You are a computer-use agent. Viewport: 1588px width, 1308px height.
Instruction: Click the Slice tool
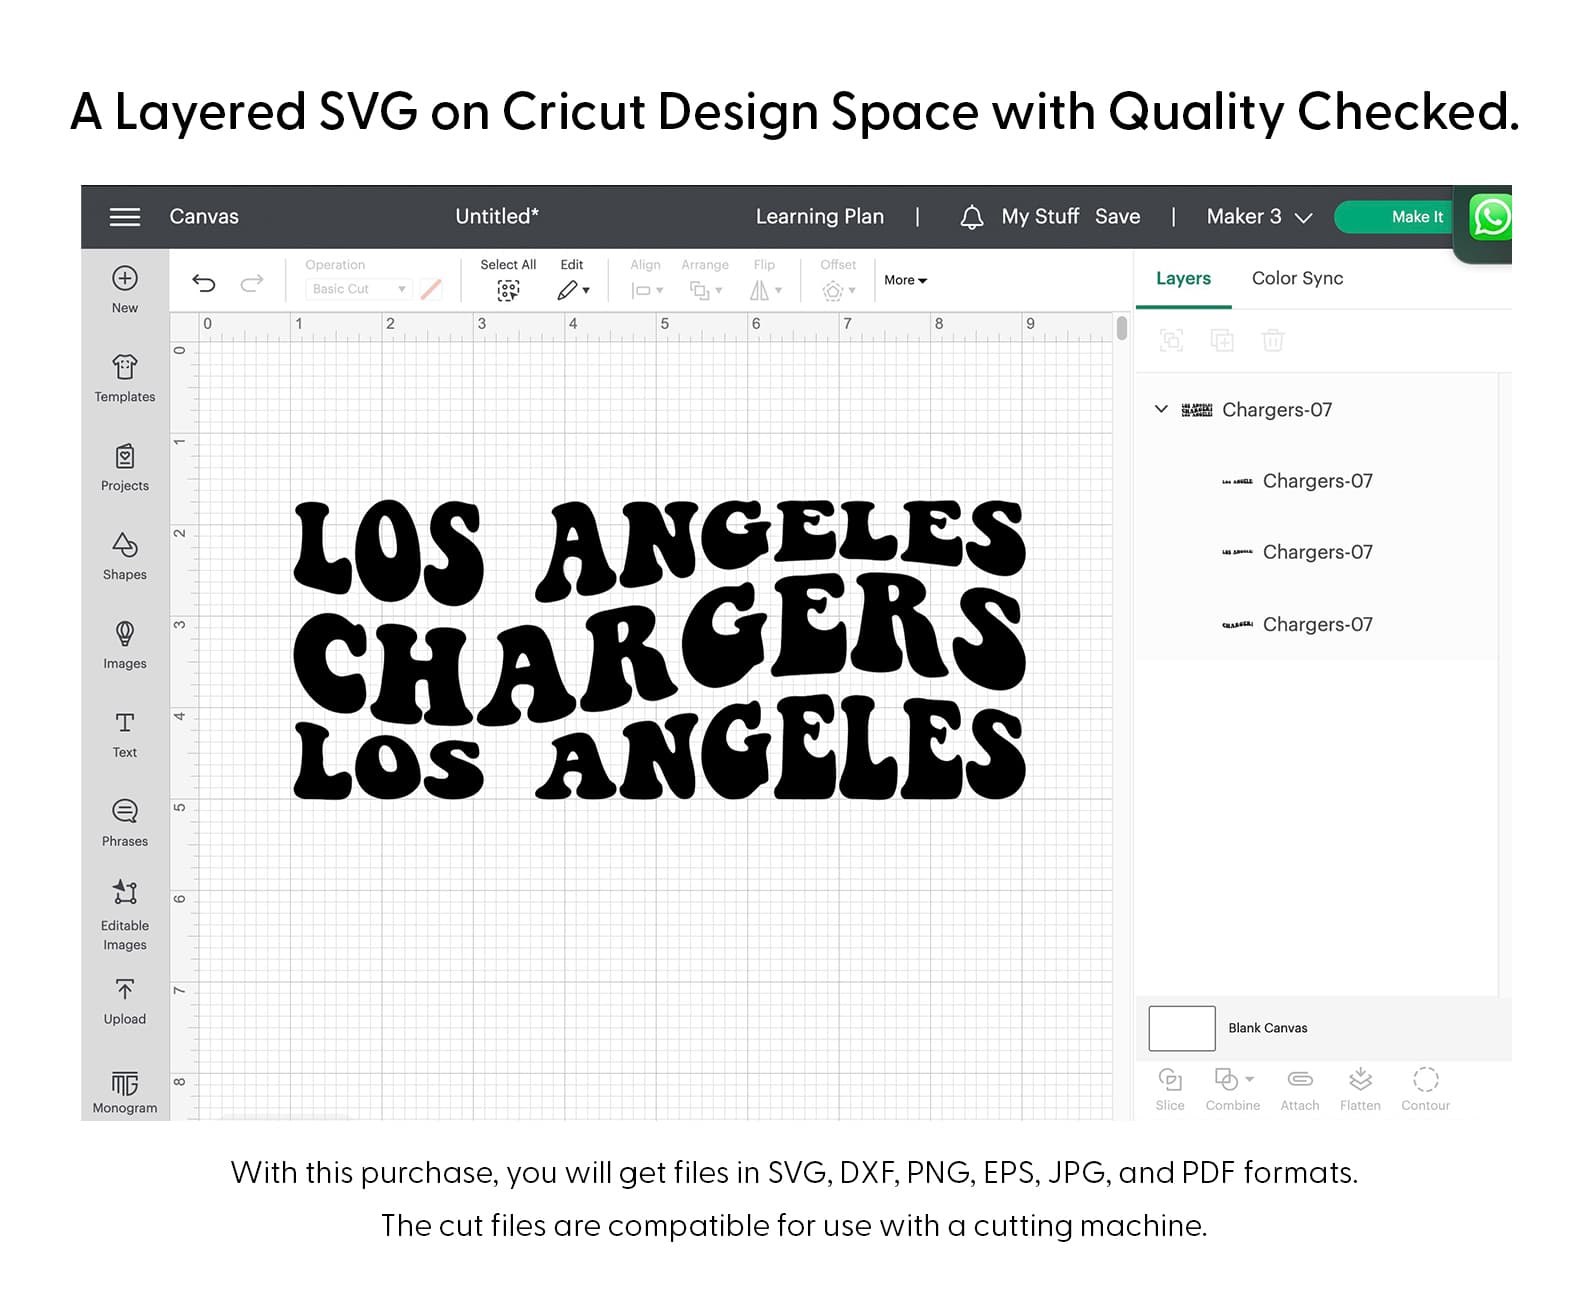point(1170,1089)
